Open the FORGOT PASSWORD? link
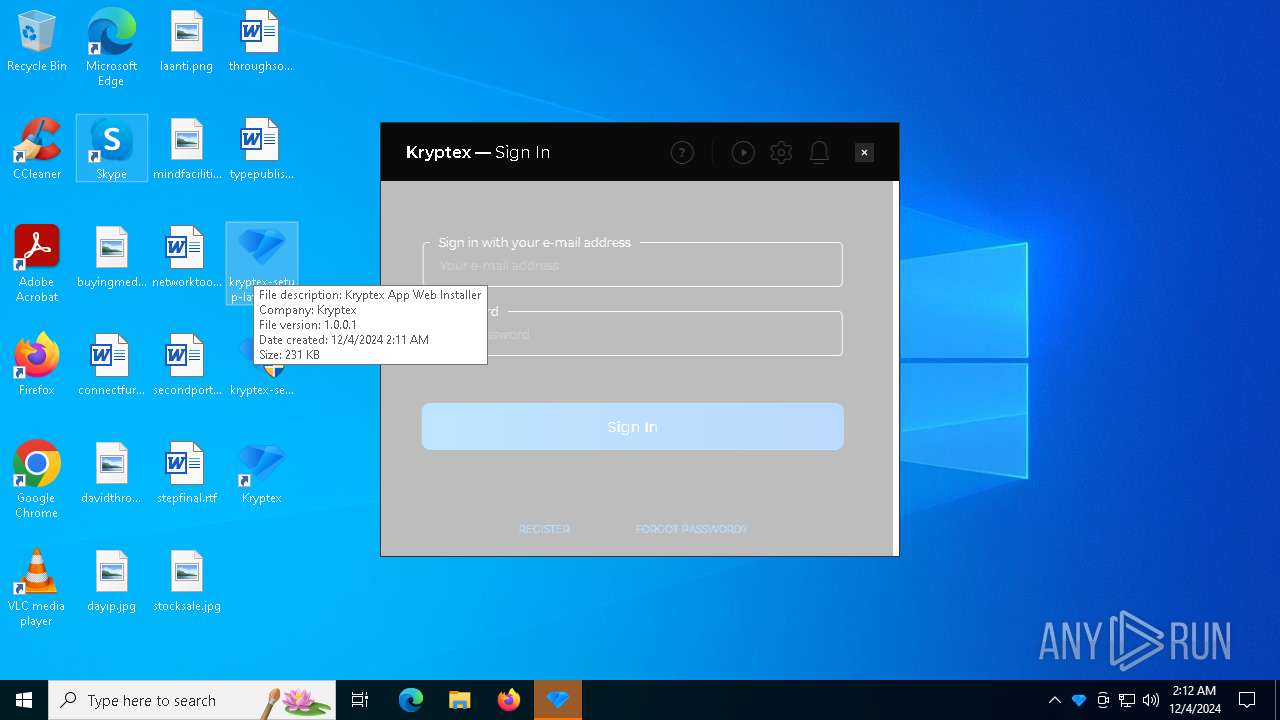The image size is (1280, 720). (x=691, y=529)
